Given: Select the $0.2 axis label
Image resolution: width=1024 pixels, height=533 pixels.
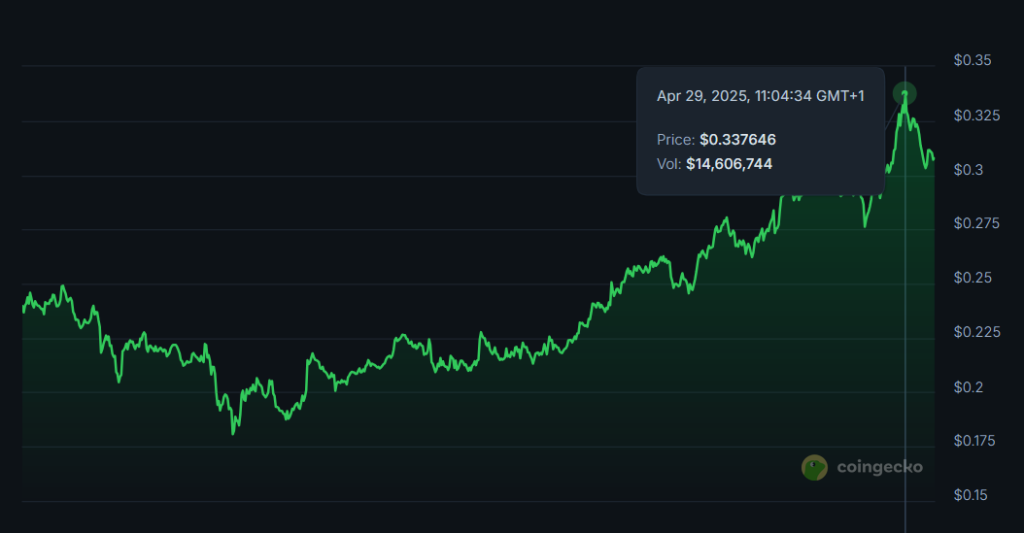Looking at the screenshot, I should 967,387.
